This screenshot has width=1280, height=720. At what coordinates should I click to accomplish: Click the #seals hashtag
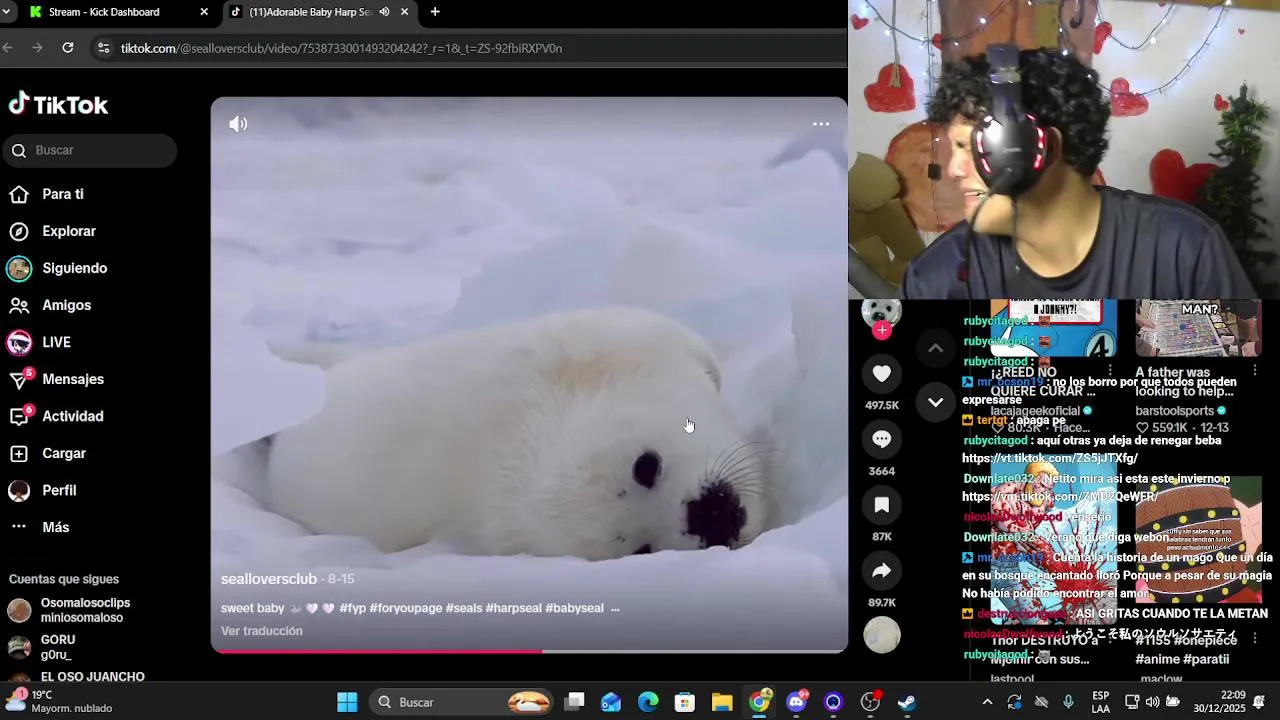click(464, 608)
